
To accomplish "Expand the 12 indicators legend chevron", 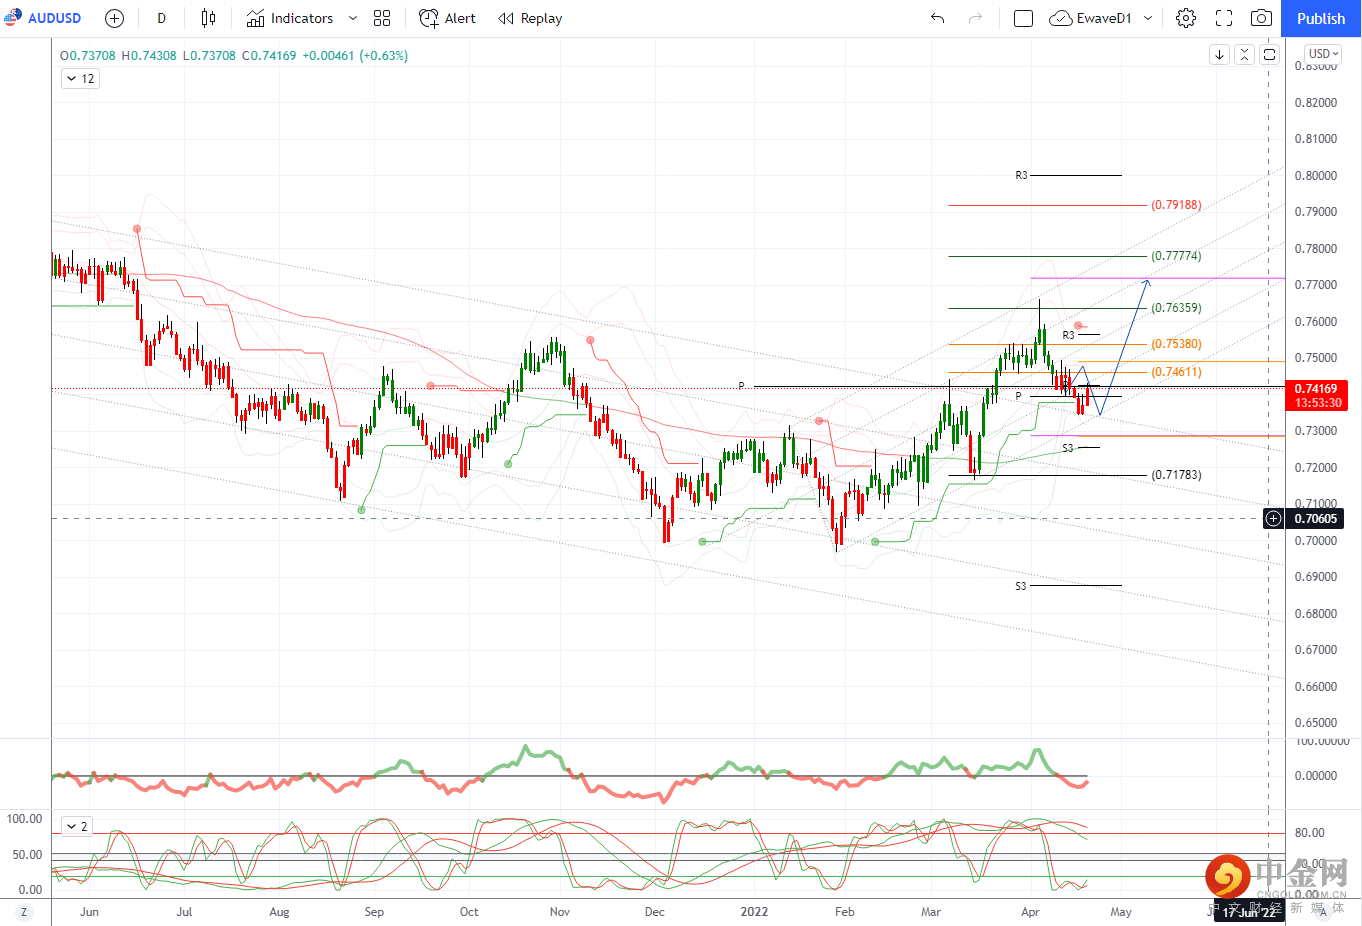I will pyautogui.click(x=81, y=78).
